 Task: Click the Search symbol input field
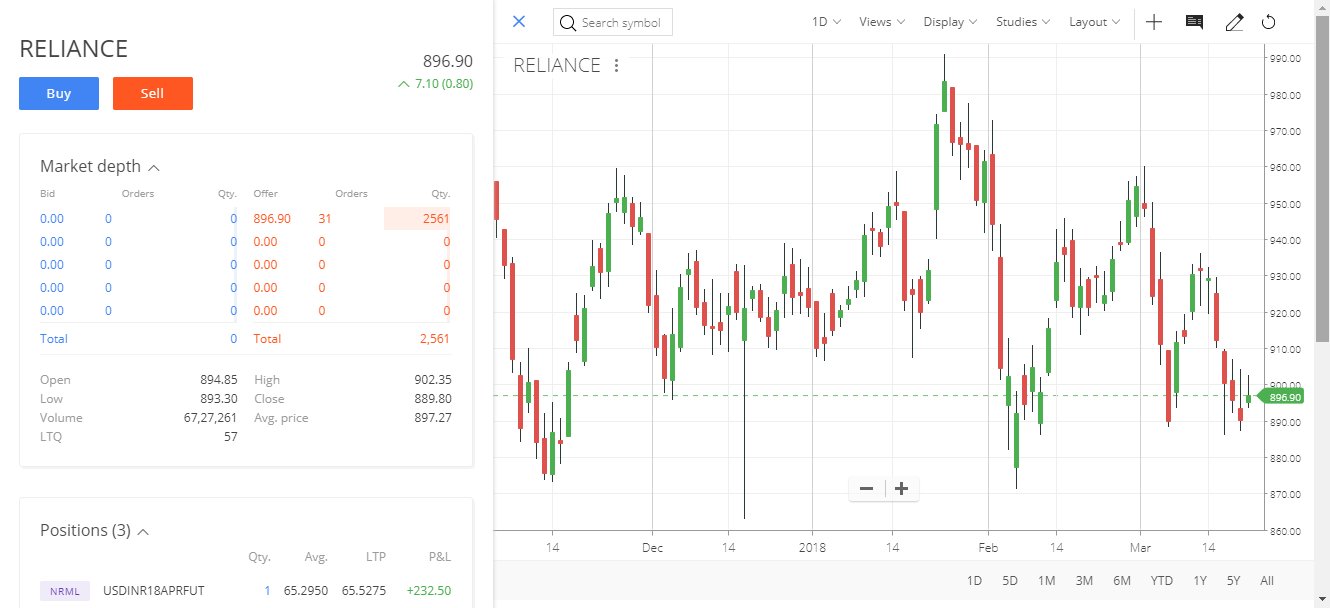pos(613,22)
